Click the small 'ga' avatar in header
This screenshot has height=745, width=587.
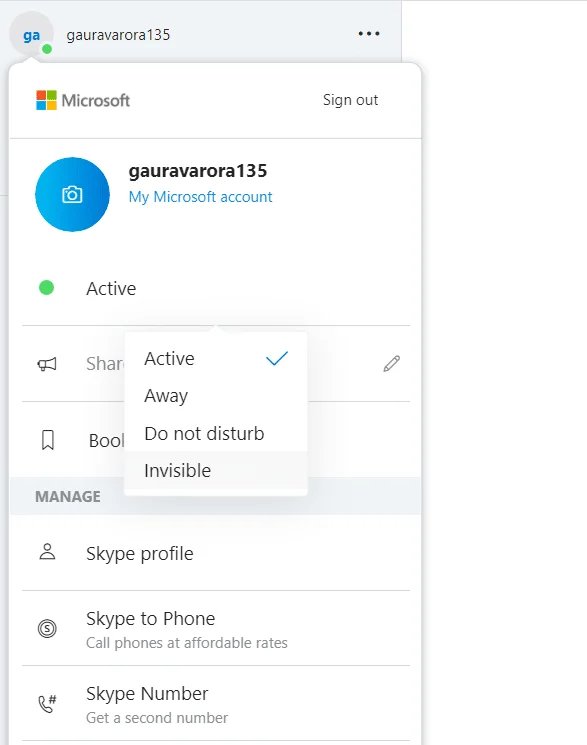pos(31,35)
